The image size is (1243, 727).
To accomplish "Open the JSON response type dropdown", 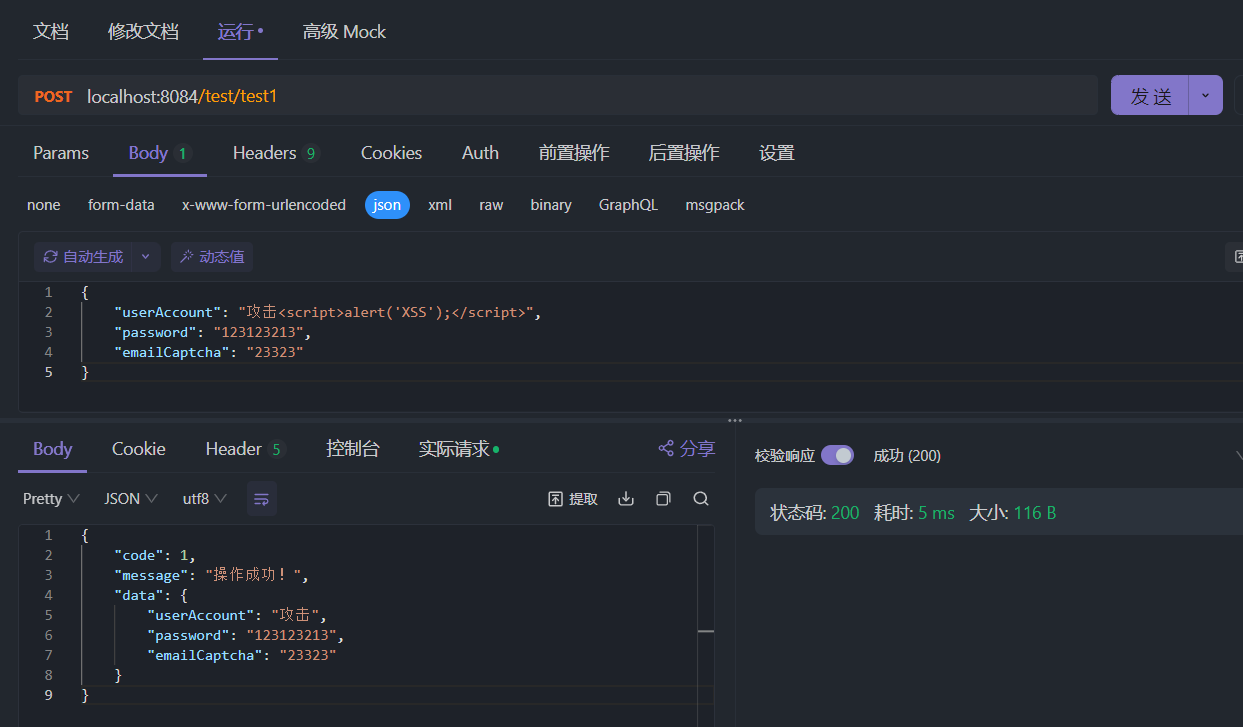I will (131, 498).
